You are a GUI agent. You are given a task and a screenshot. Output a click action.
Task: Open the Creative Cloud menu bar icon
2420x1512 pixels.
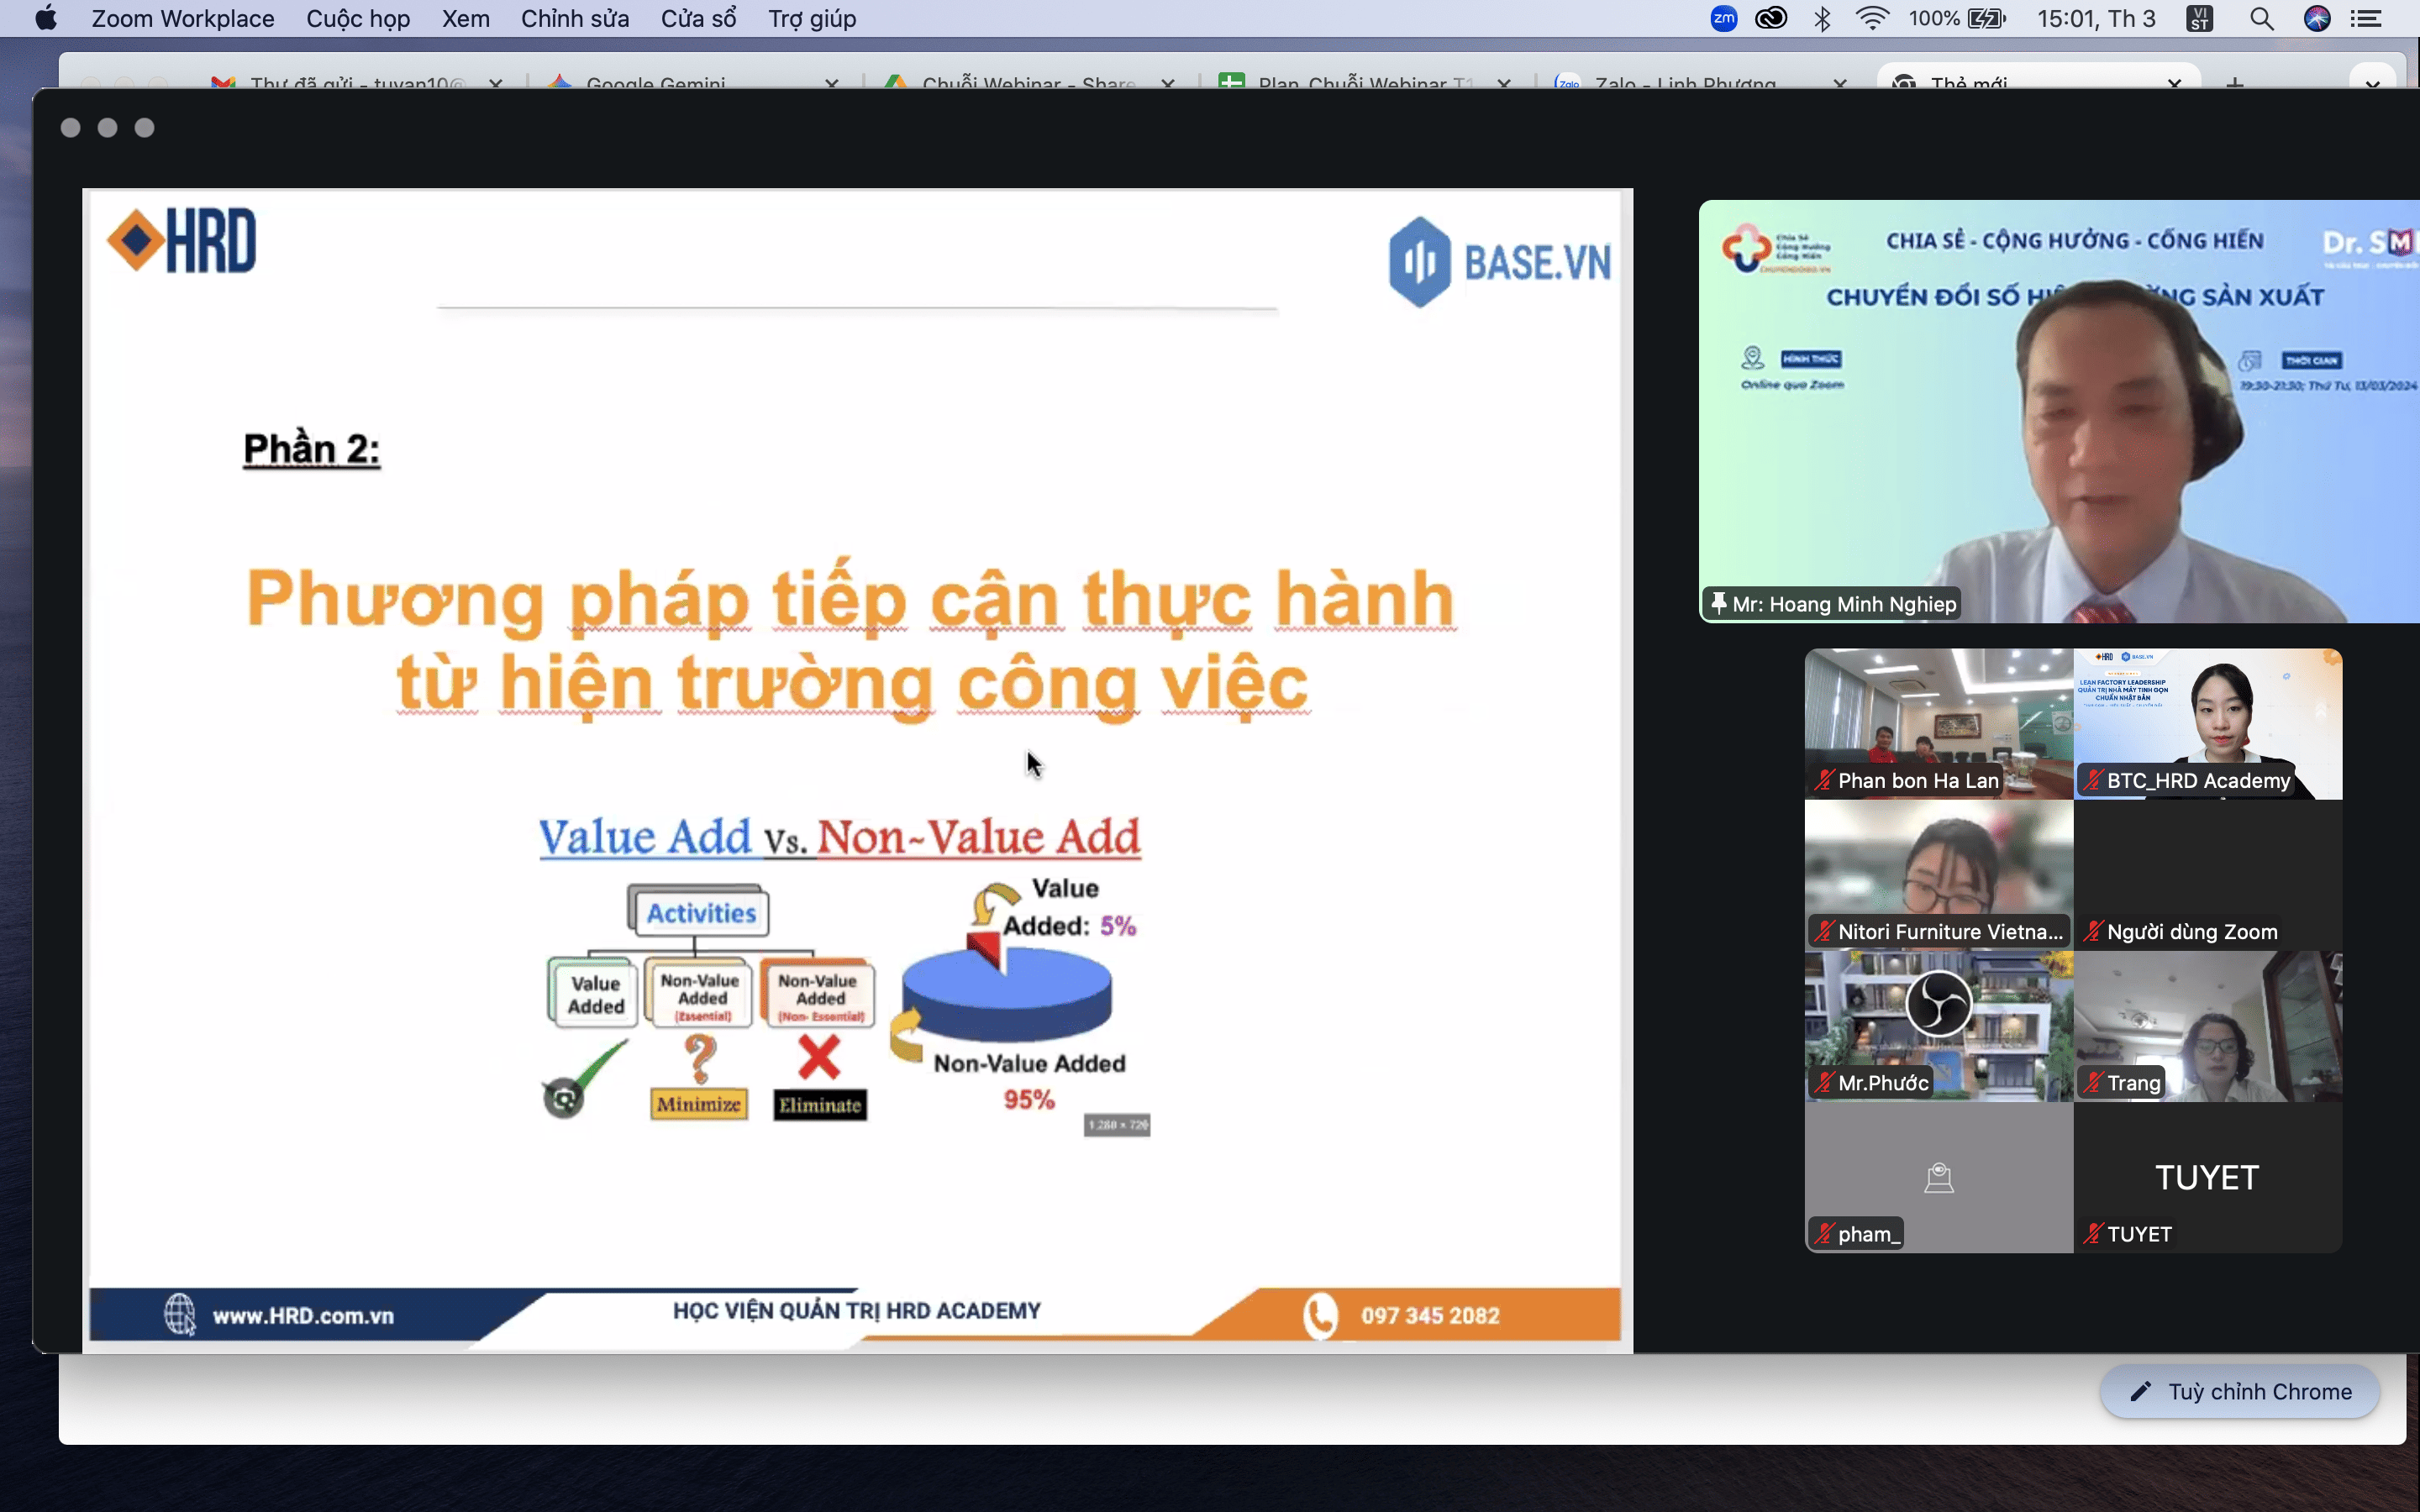pos(1771,18)
